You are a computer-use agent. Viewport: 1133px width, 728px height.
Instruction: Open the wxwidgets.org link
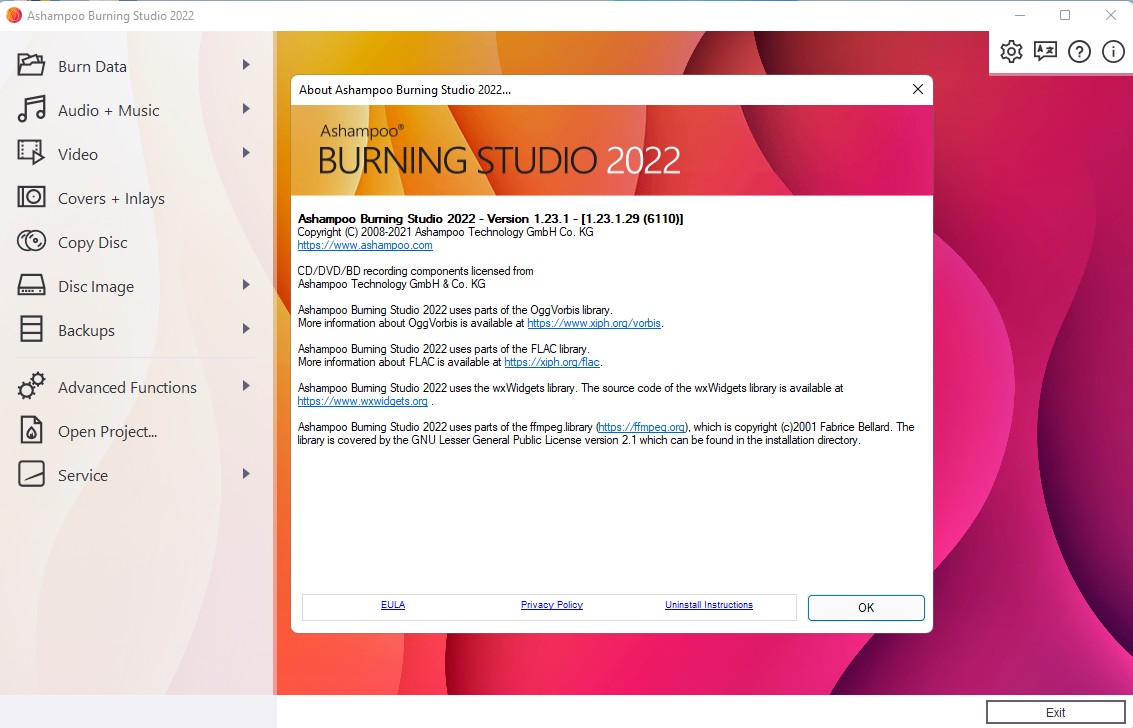(363, 402)
